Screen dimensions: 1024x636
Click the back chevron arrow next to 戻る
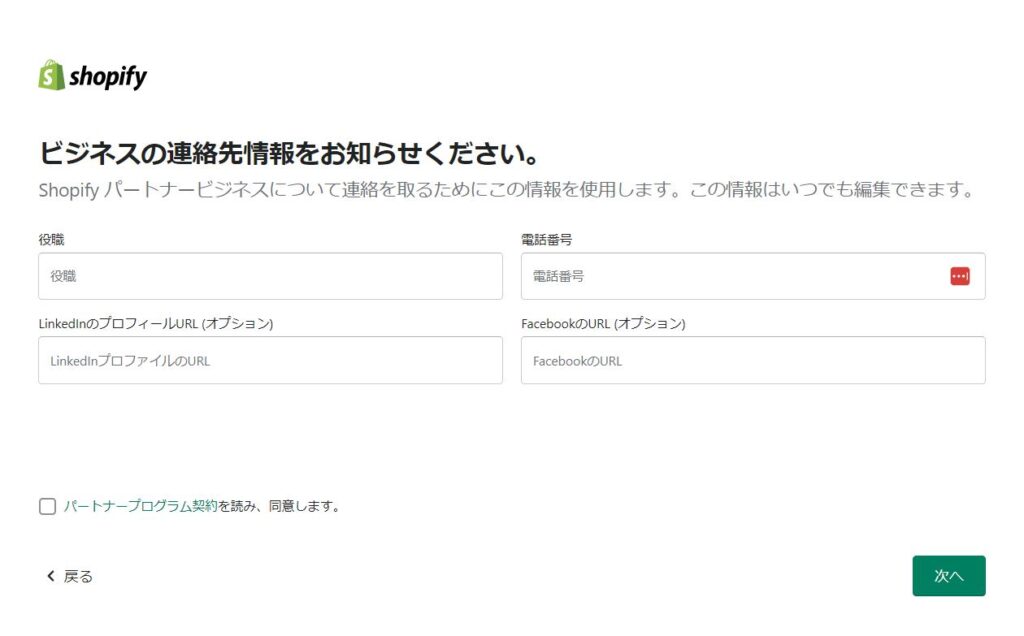50,576
